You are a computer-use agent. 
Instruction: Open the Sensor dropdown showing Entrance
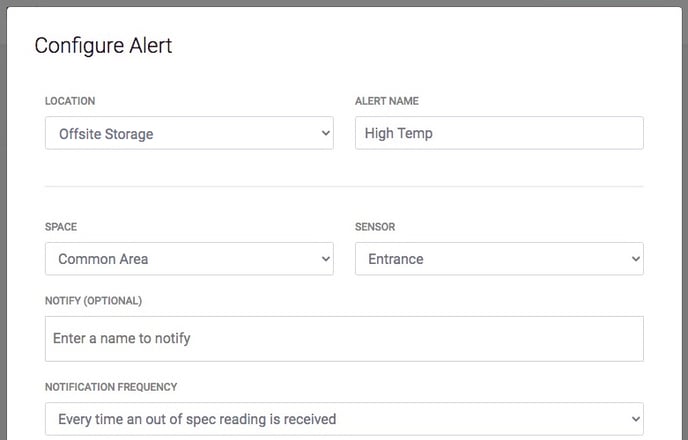499,259
